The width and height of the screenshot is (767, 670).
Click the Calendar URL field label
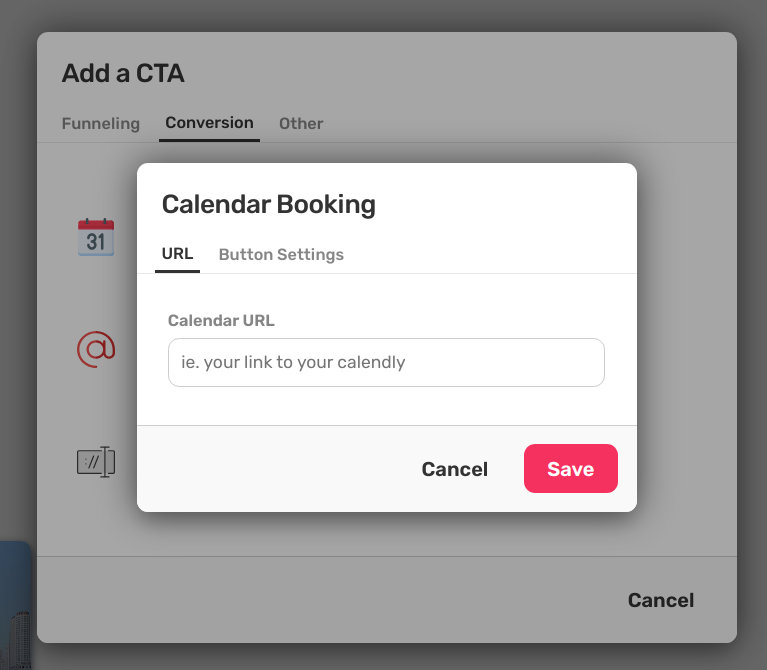[x=221, y=320]
